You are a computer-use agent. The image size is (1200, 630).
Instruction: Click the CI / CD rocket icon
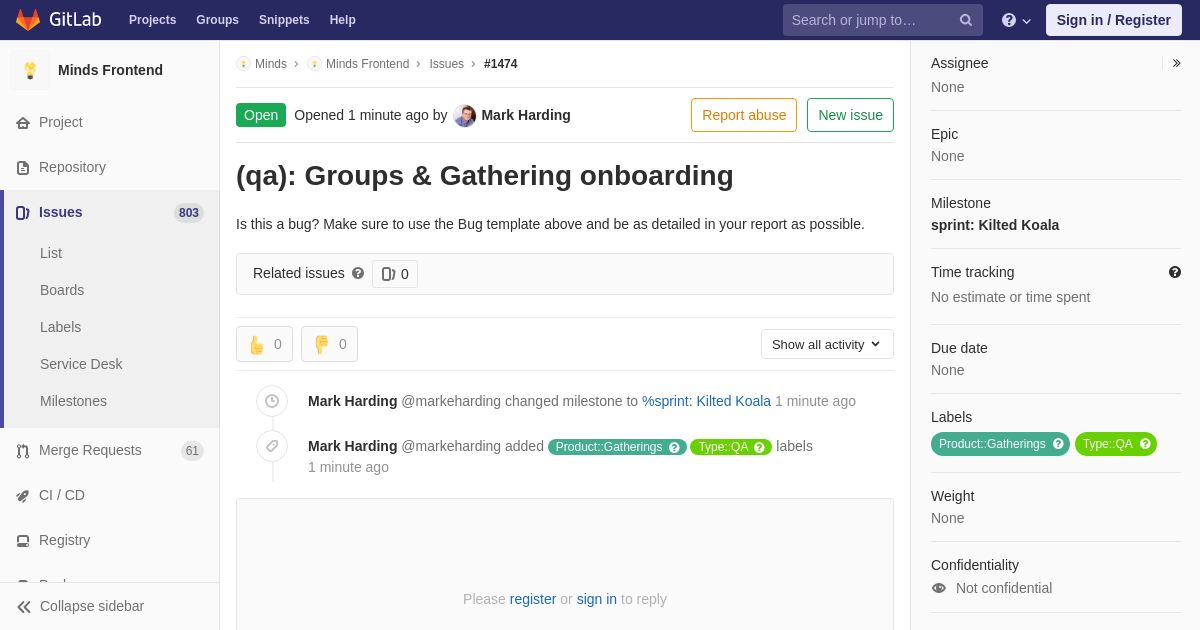[x=23, y=496]
